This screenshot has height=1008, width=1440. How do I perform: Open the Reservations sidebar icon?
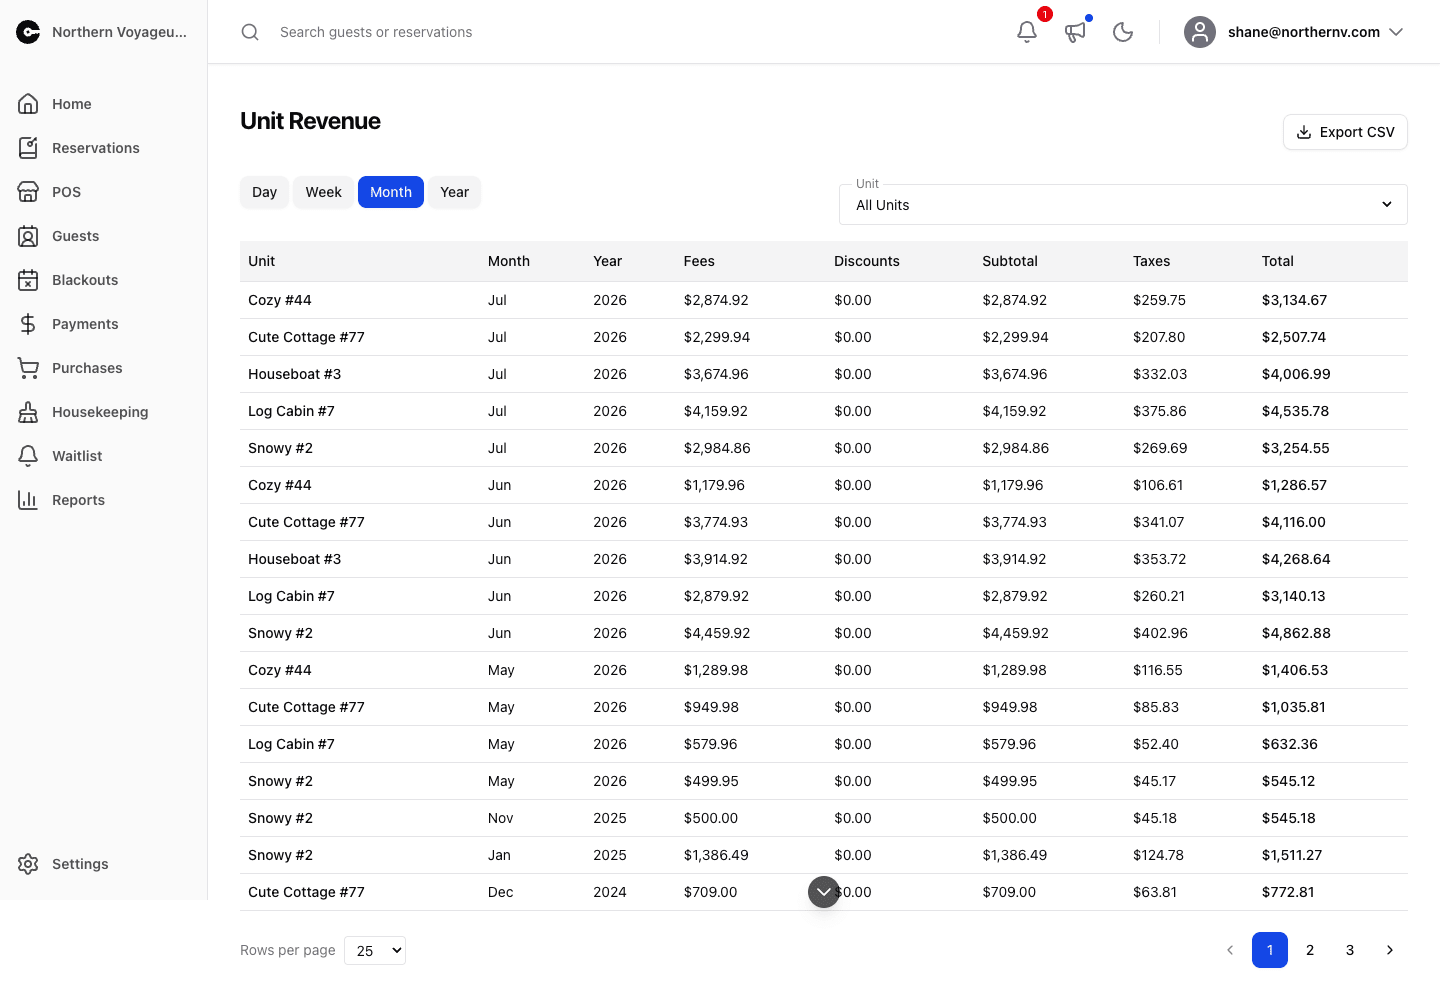28,148
